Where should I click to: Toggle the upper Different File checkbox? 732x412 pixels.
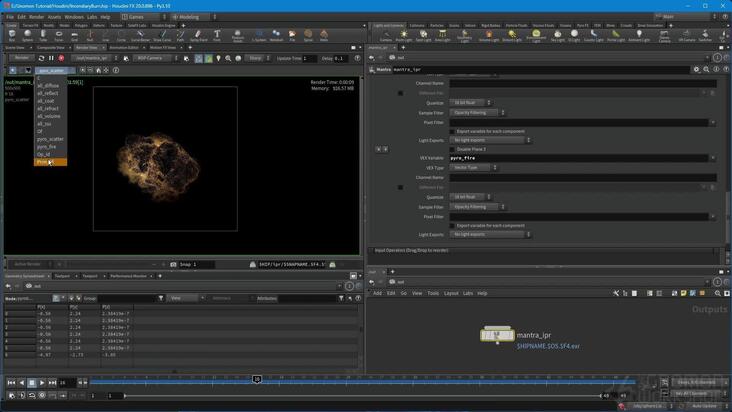[400, 93]
